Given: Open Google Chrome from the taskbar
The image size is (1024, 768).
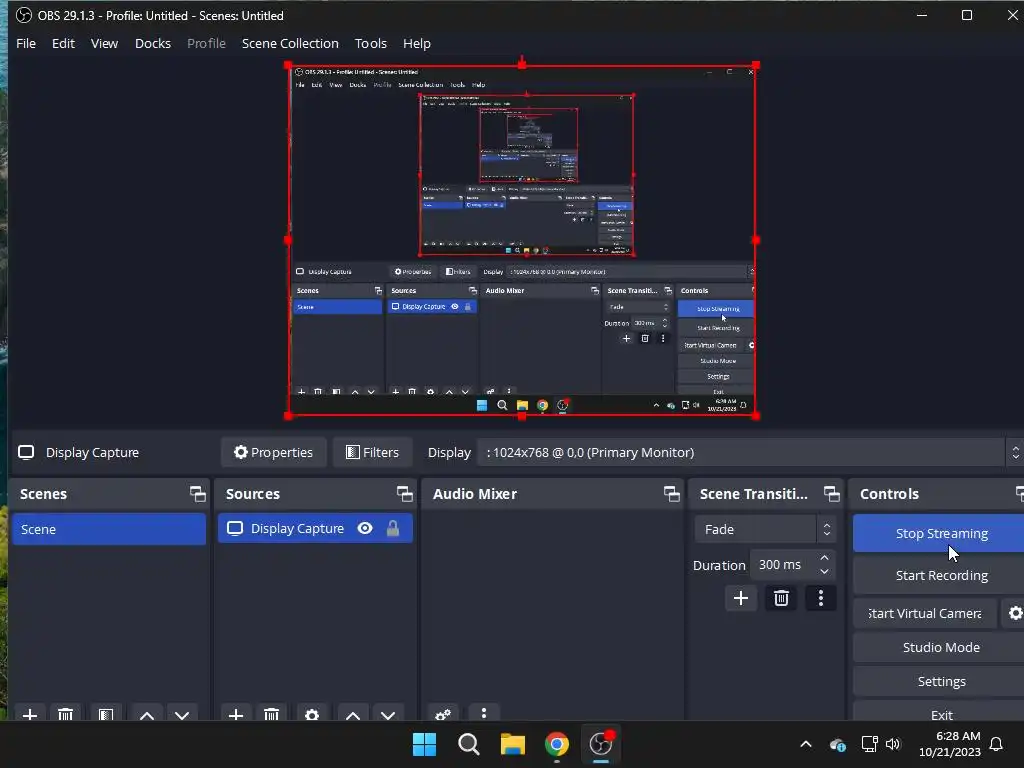Looking at the screenshot, I should (556, 744).
